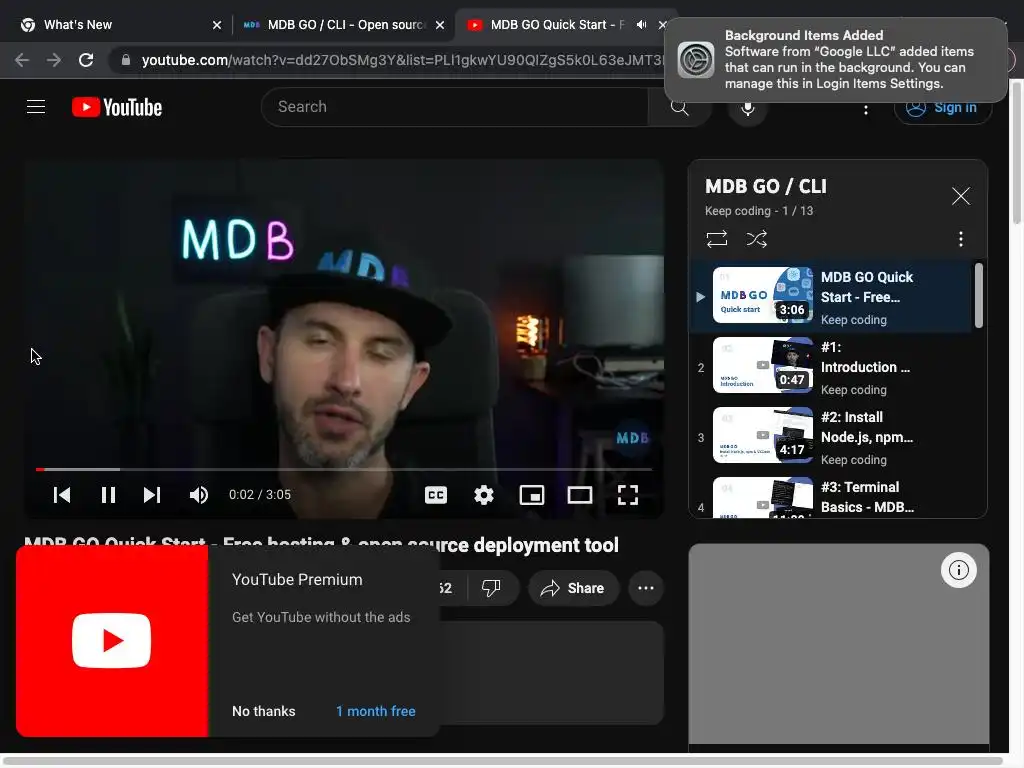This screenshot has height=768, width=1024.
Task: Go back in browser history
Action: [x=22, y=60]
